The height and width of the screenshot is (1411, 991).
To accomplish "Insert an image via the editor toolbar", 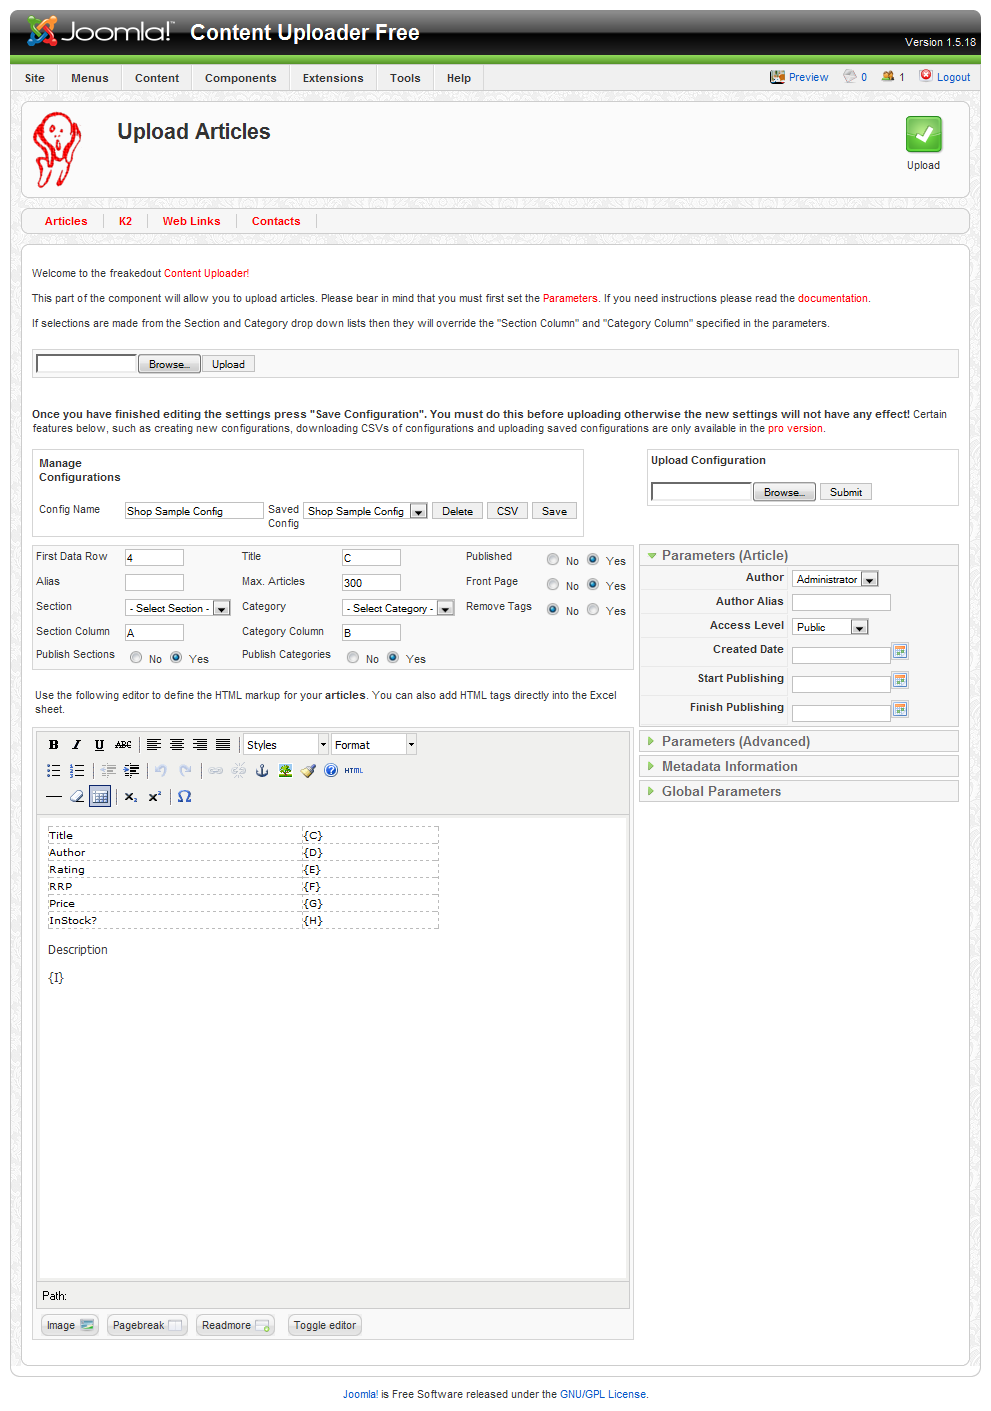I will pos(285,770).
